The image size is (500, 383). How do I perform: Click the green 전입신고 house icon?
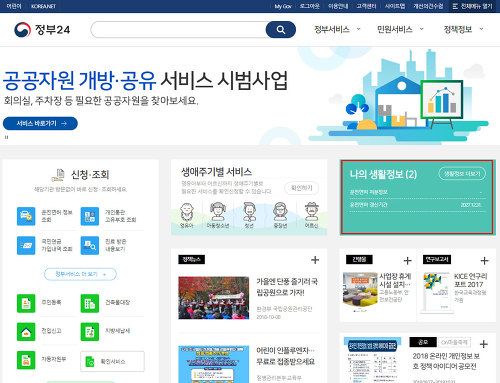[26, 332]
